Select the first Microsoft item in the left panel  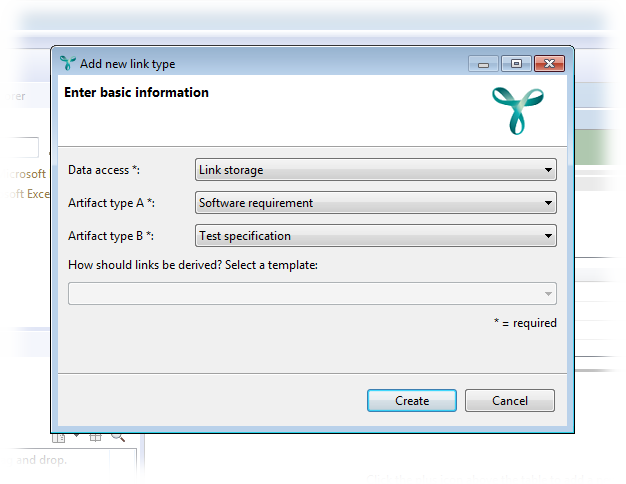(23, 174)
